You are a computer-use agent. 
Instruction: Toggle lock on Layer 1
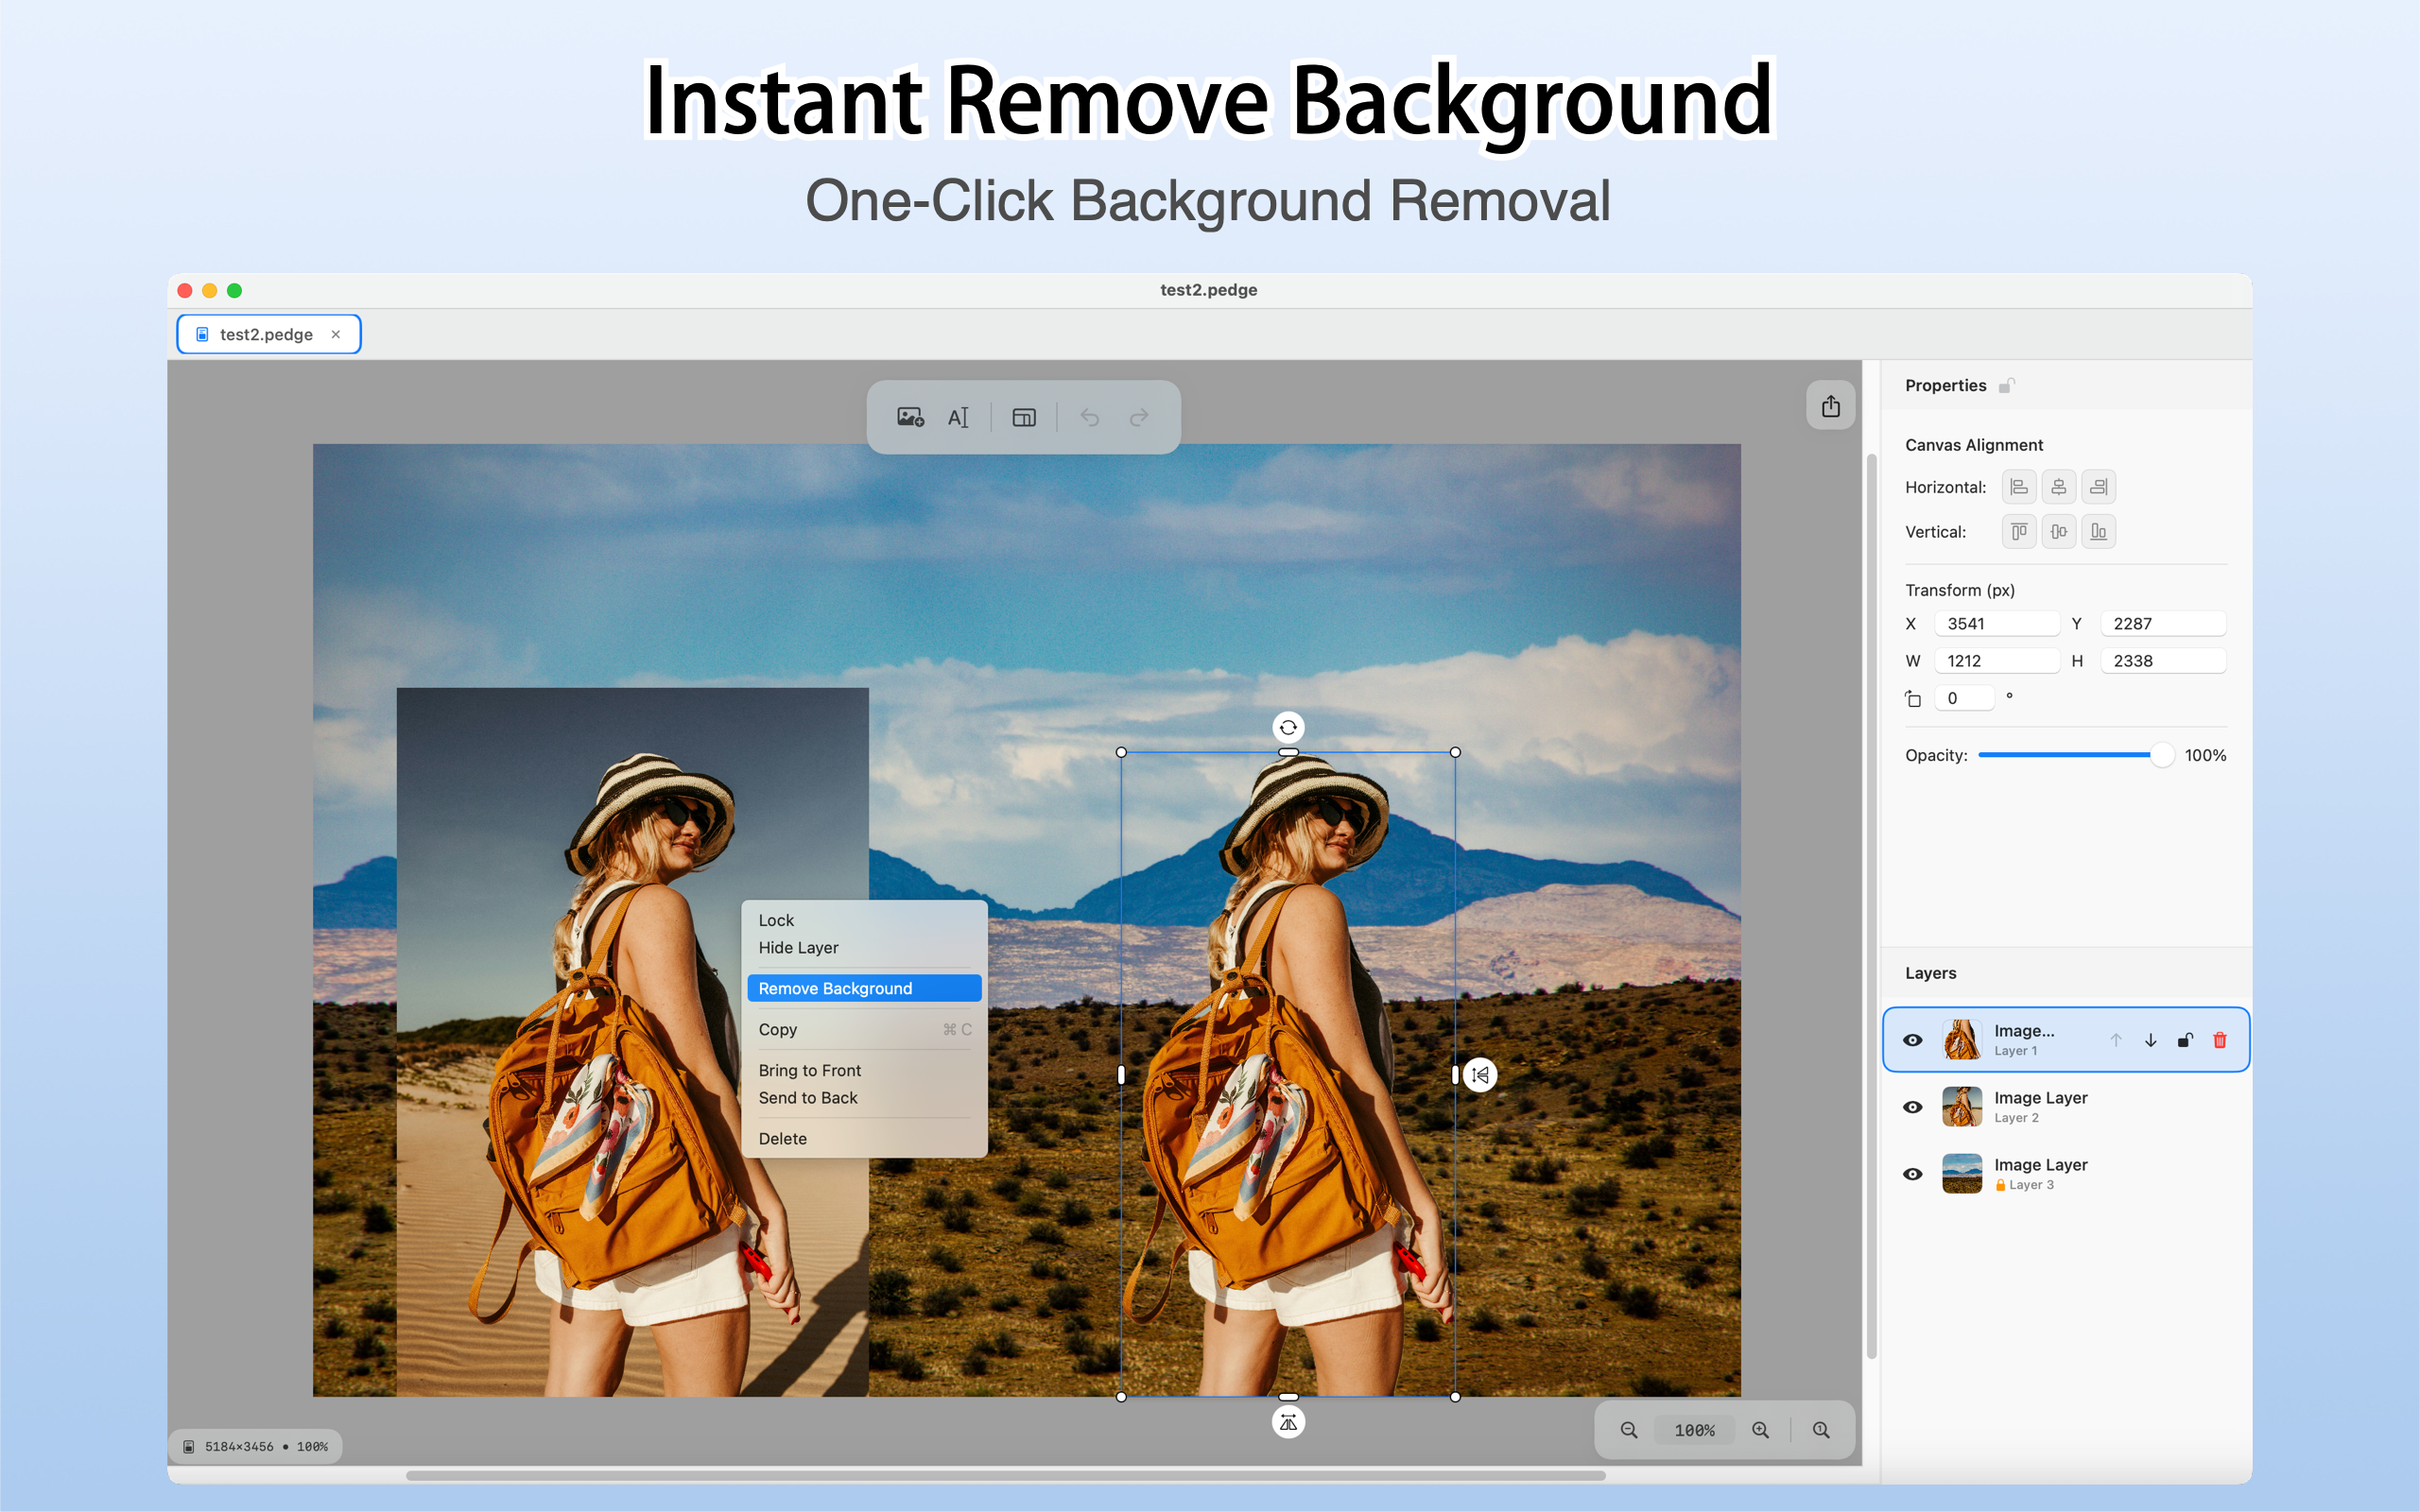[2185, 1040]
